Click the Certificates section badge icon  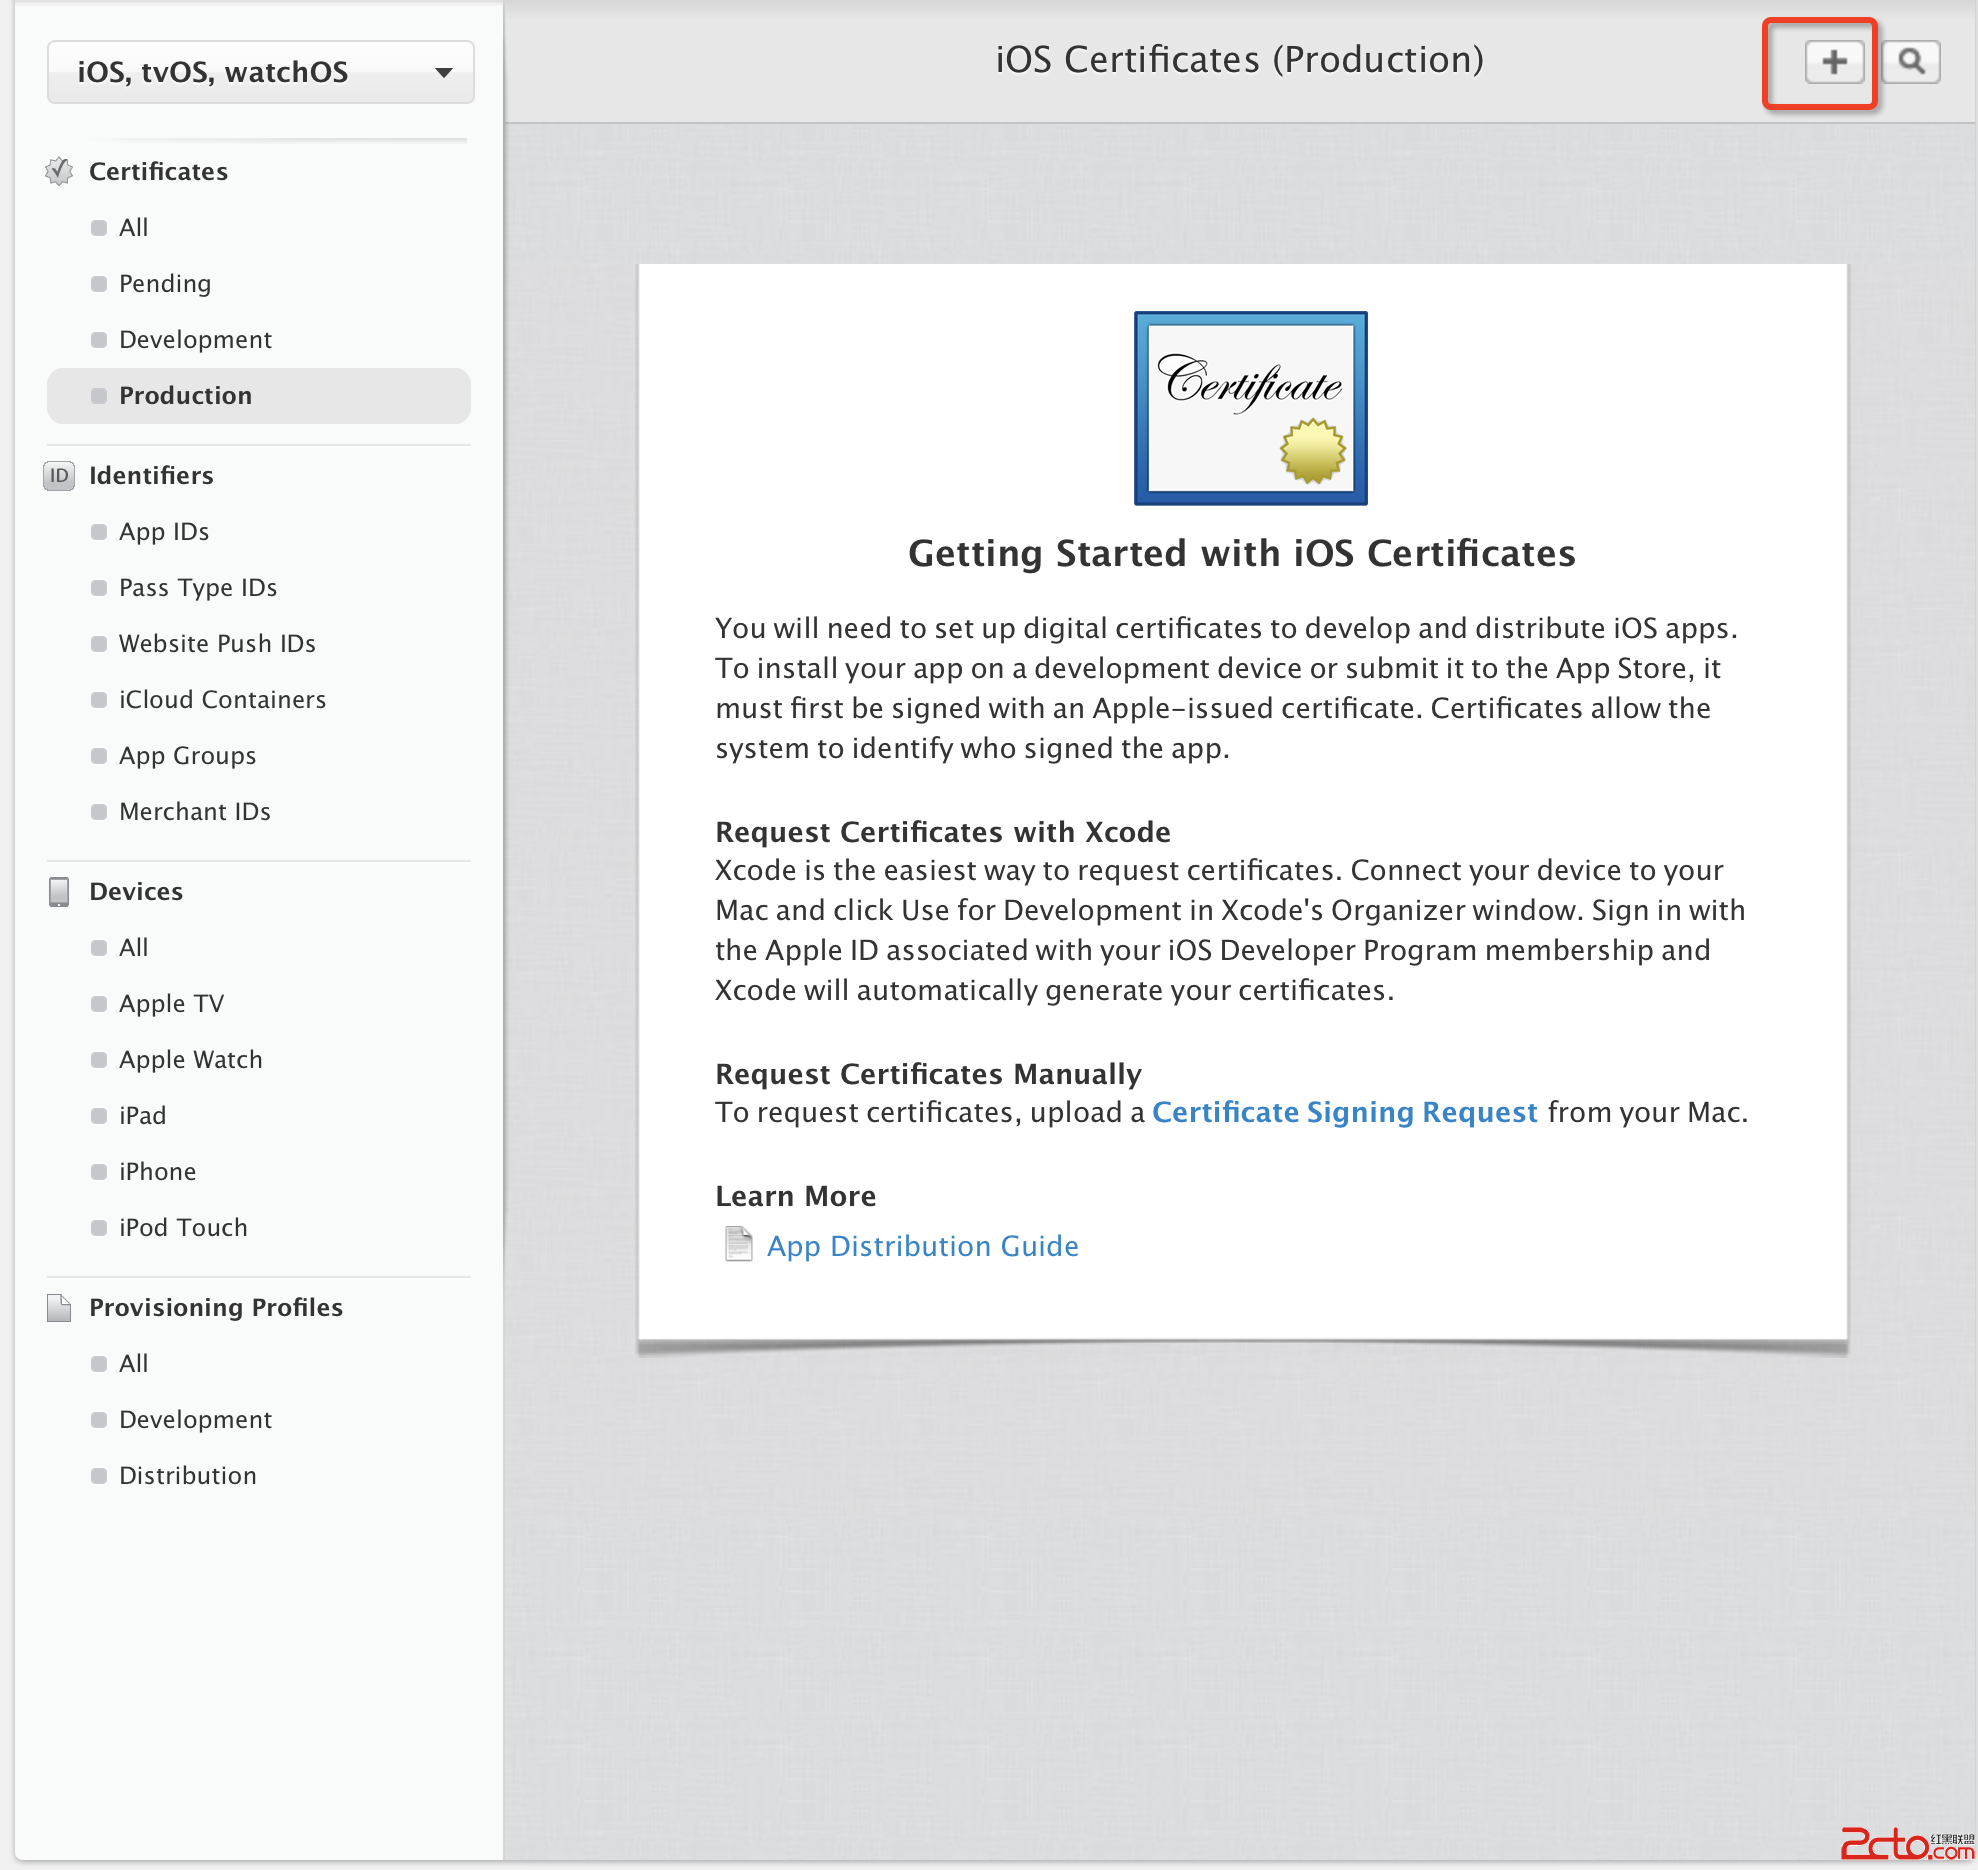coord(59,171)
